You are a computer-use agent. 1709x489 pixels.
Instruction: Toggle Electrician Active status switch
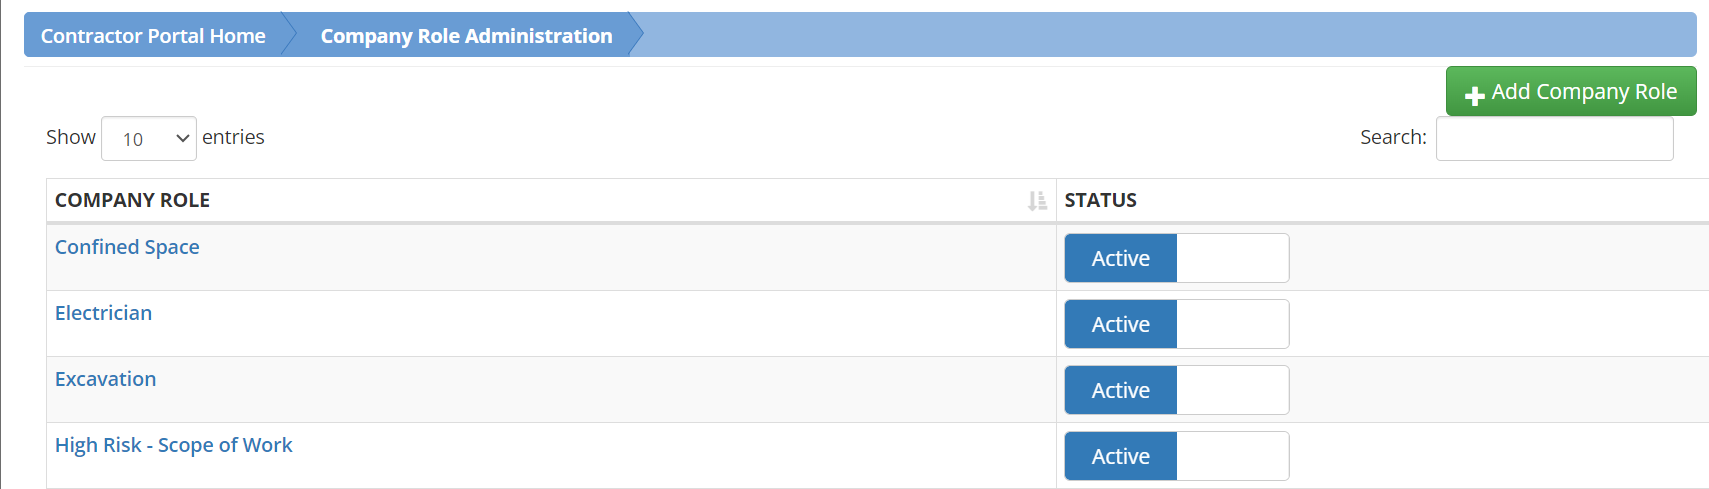tap(1177, 324)
